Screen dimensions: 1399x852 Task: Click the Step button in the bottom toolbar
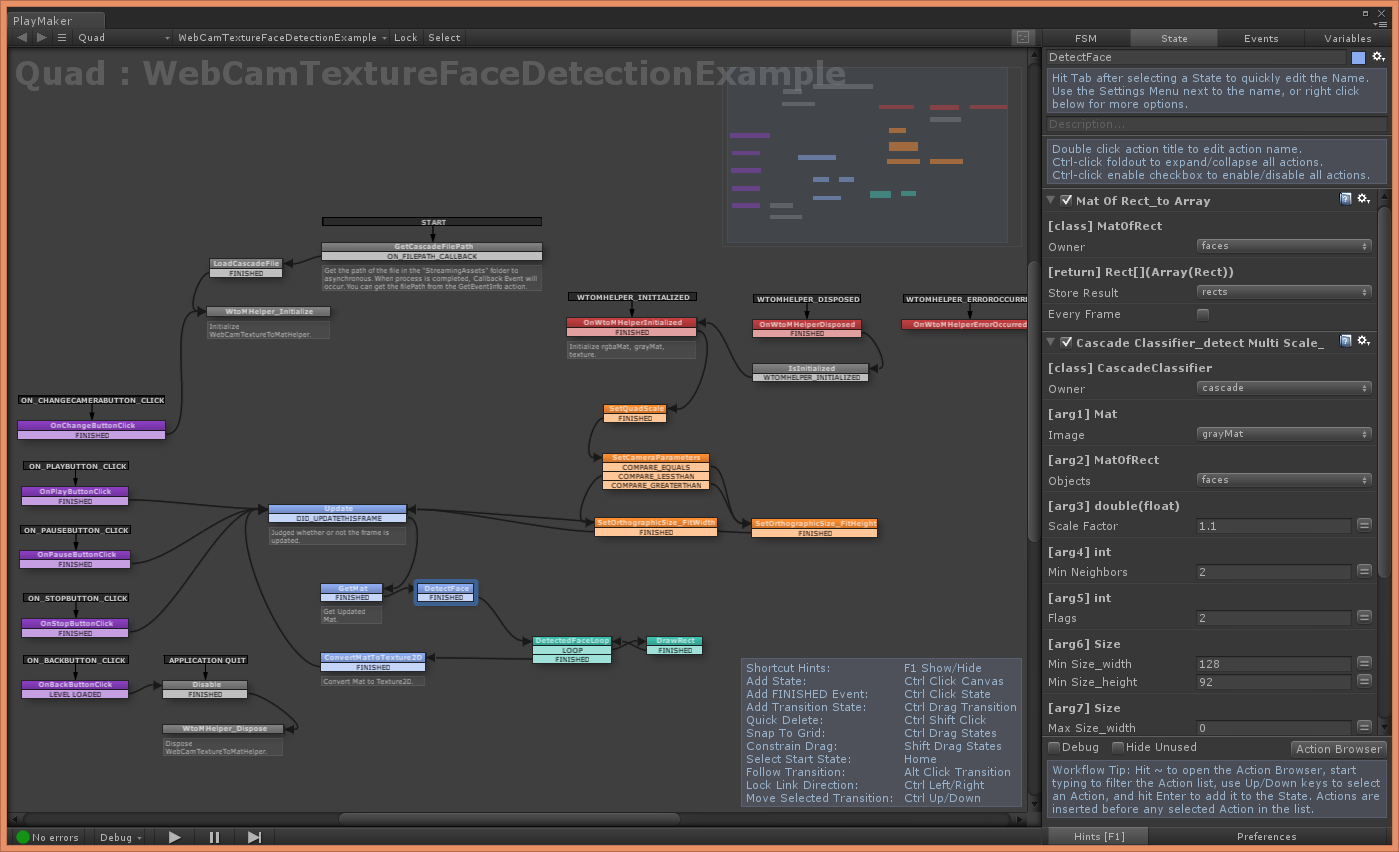[x=254, y=837]
